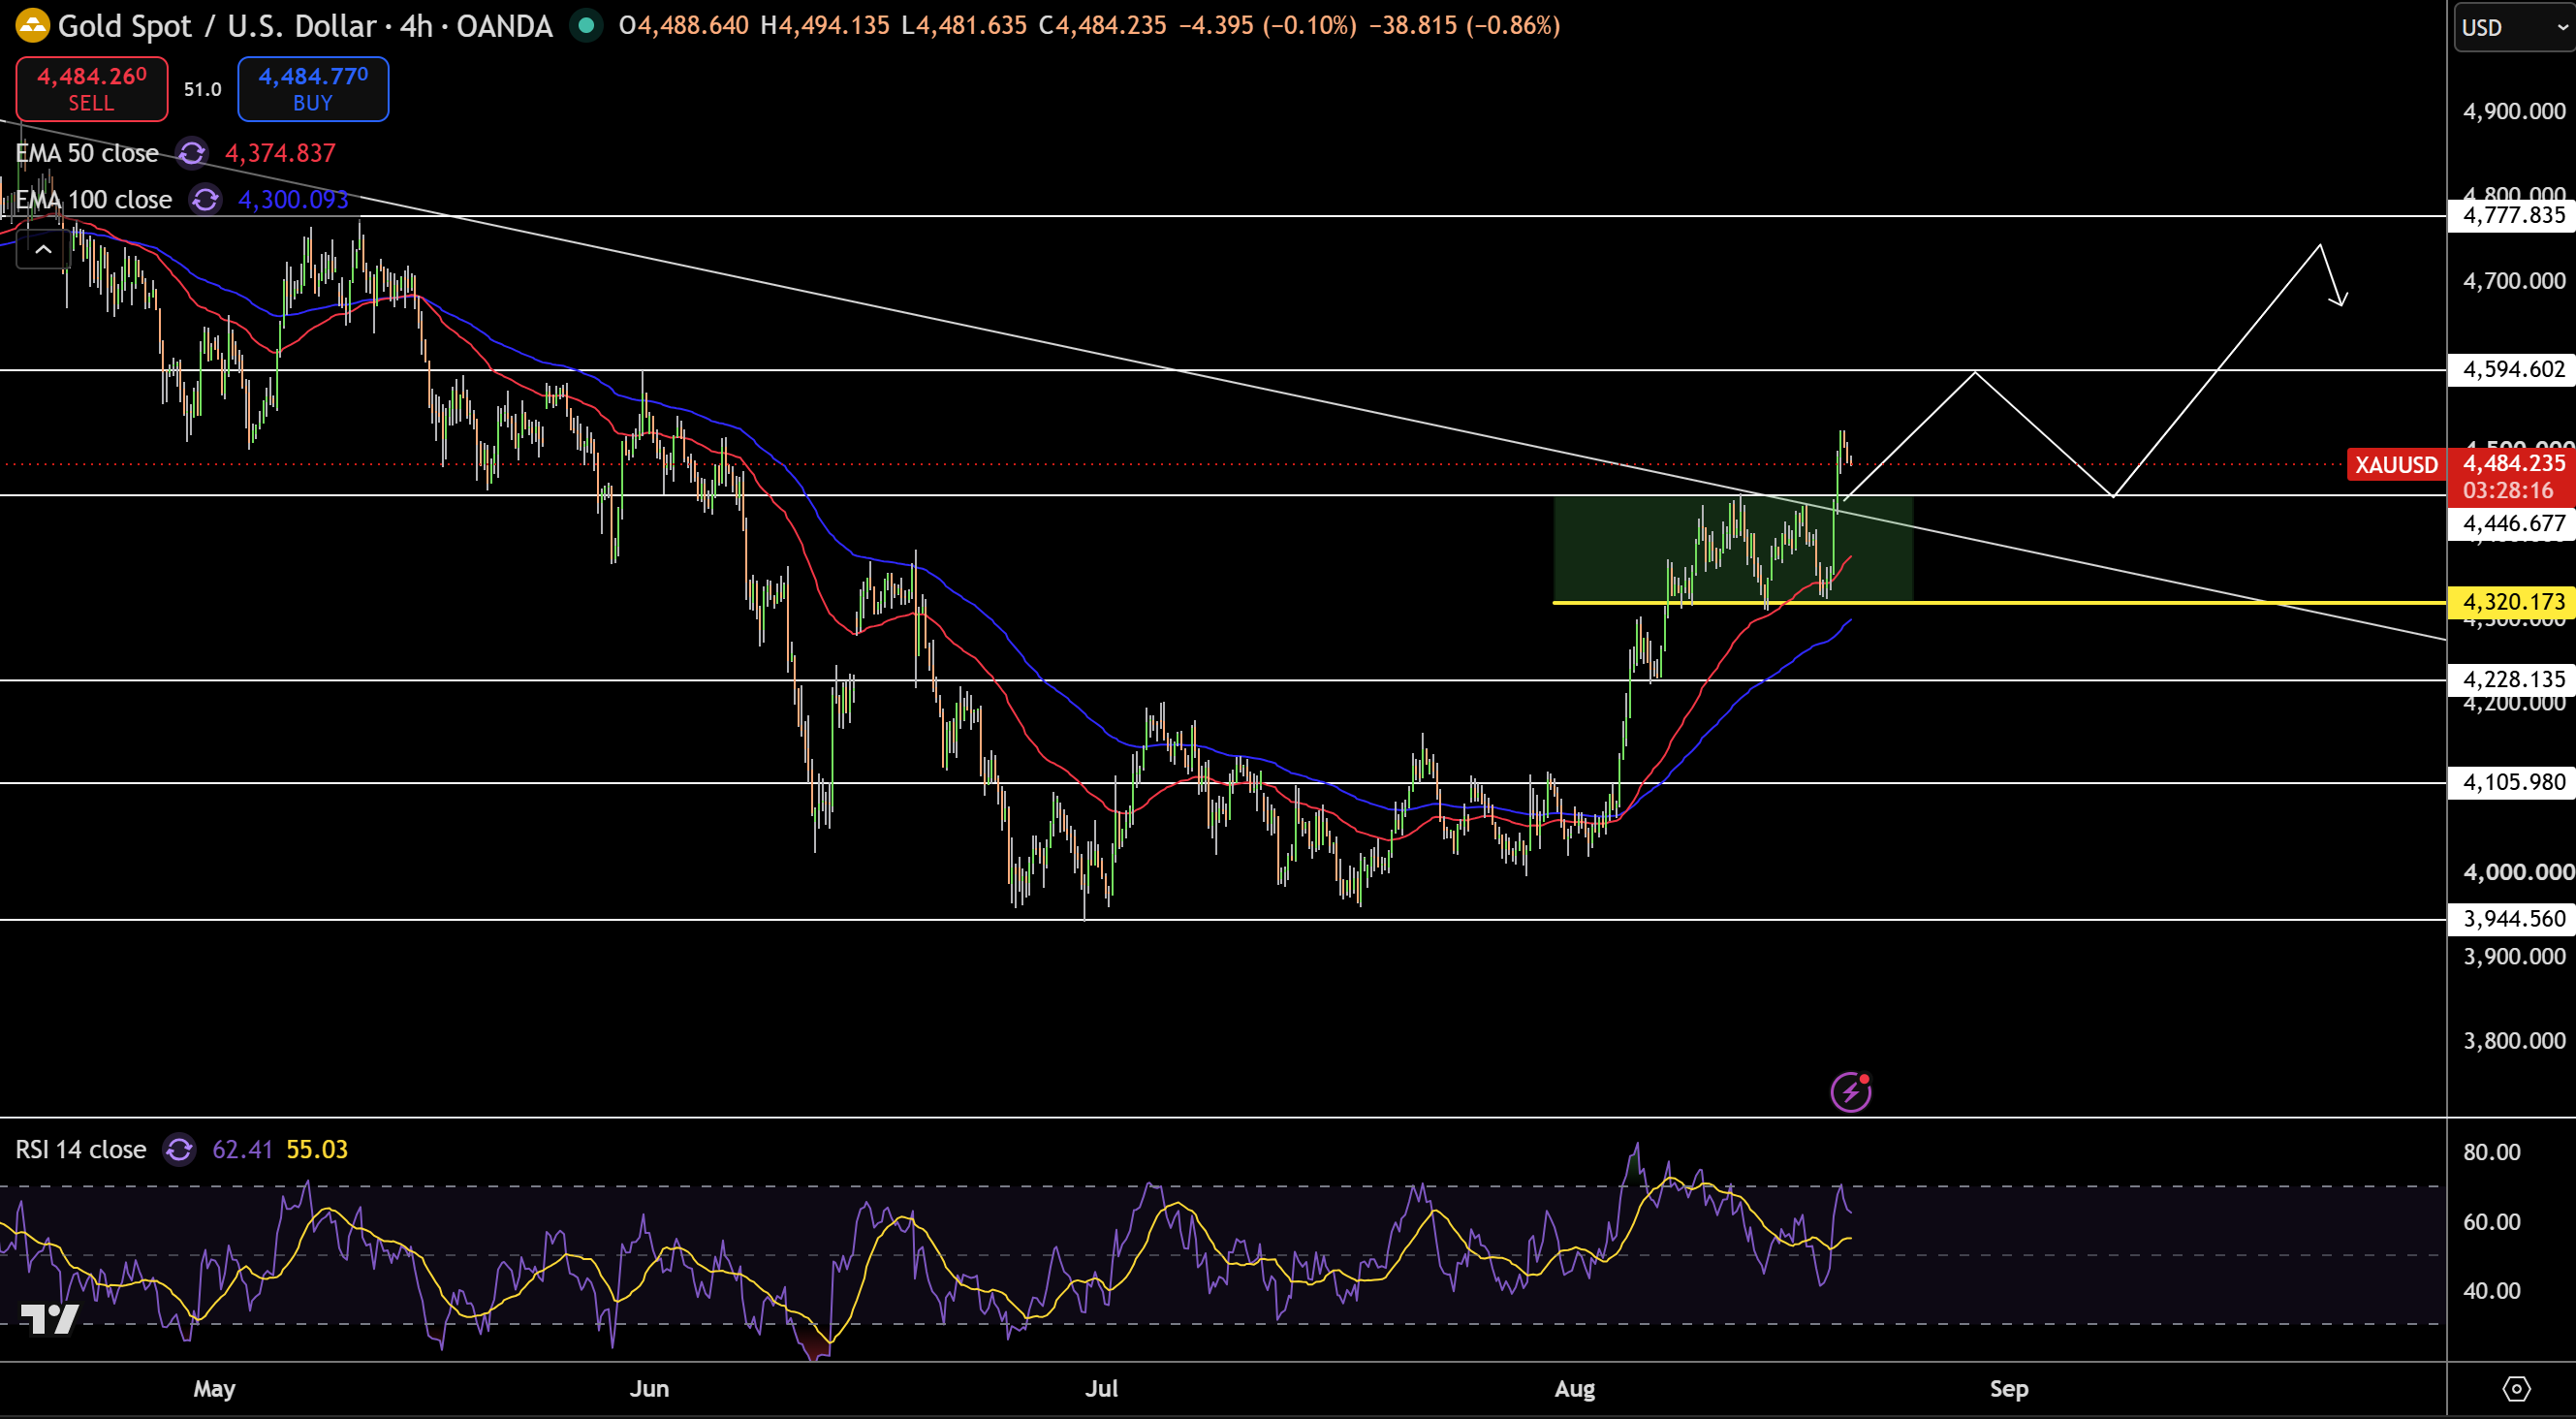This screenshot has width=2576, height=1419.
Task: Open chart settings gear icon
Action: (2516, 1389)
